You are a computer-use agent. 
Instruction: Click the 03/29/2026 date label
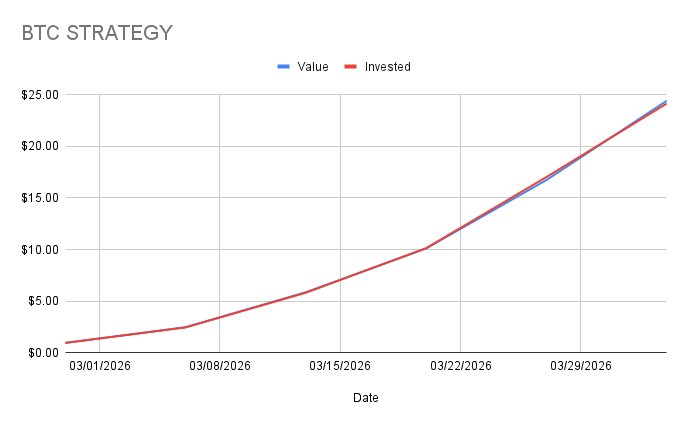581,366
